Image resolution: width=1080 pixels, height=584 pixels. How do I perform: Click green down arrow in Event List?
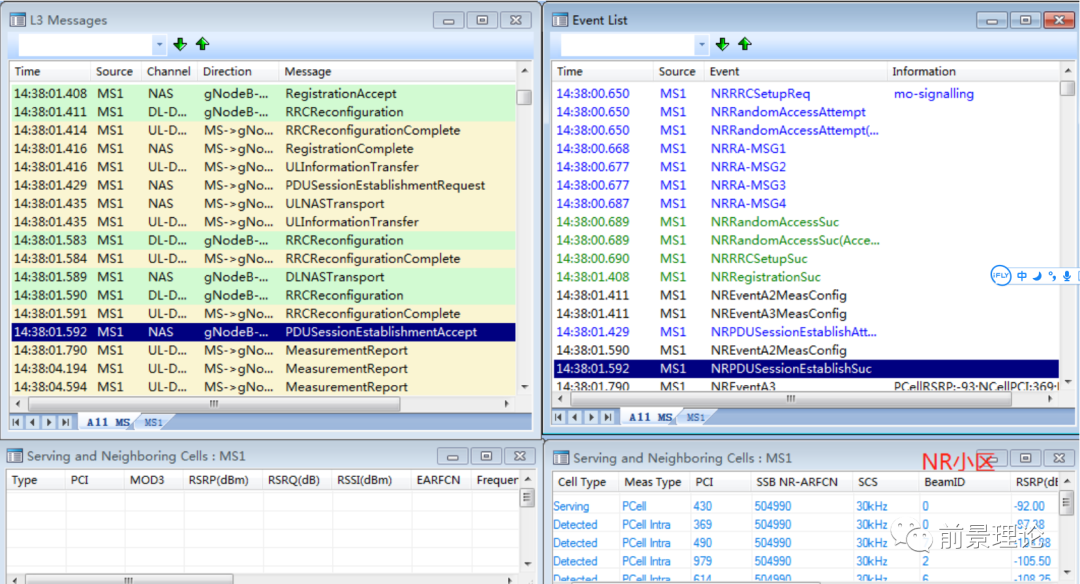tap(723, 45)
